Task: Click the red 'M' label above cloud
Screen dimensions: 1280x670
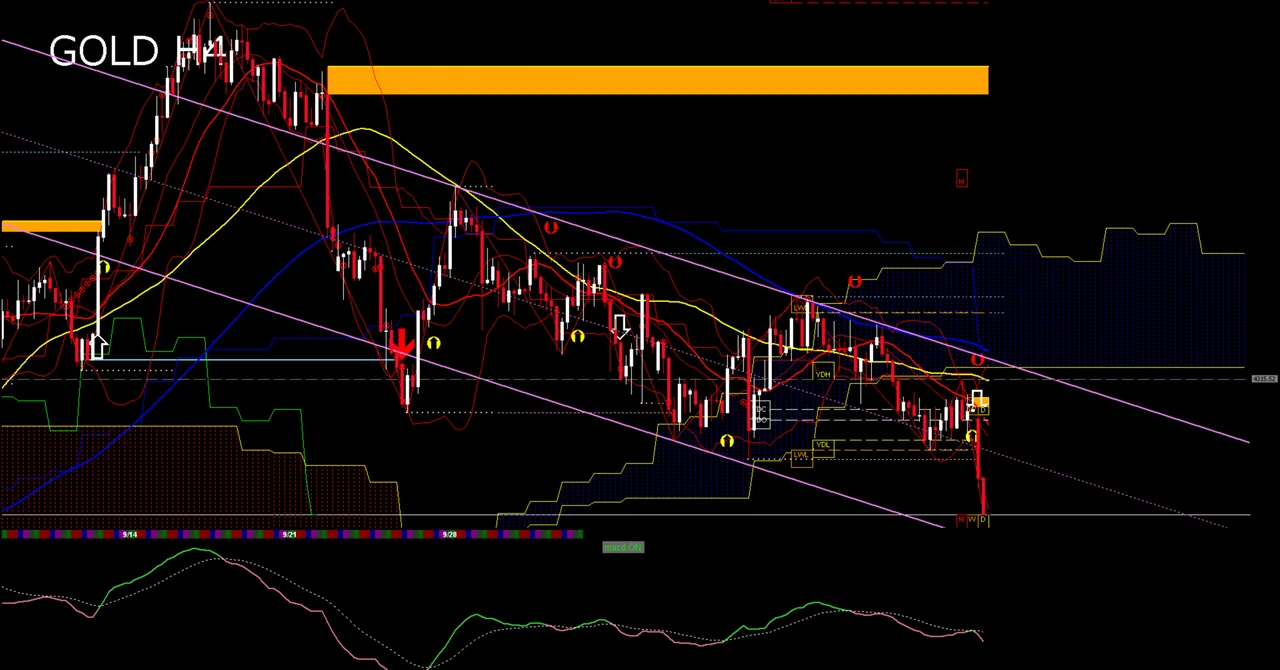Action: [x=961, y=180]
